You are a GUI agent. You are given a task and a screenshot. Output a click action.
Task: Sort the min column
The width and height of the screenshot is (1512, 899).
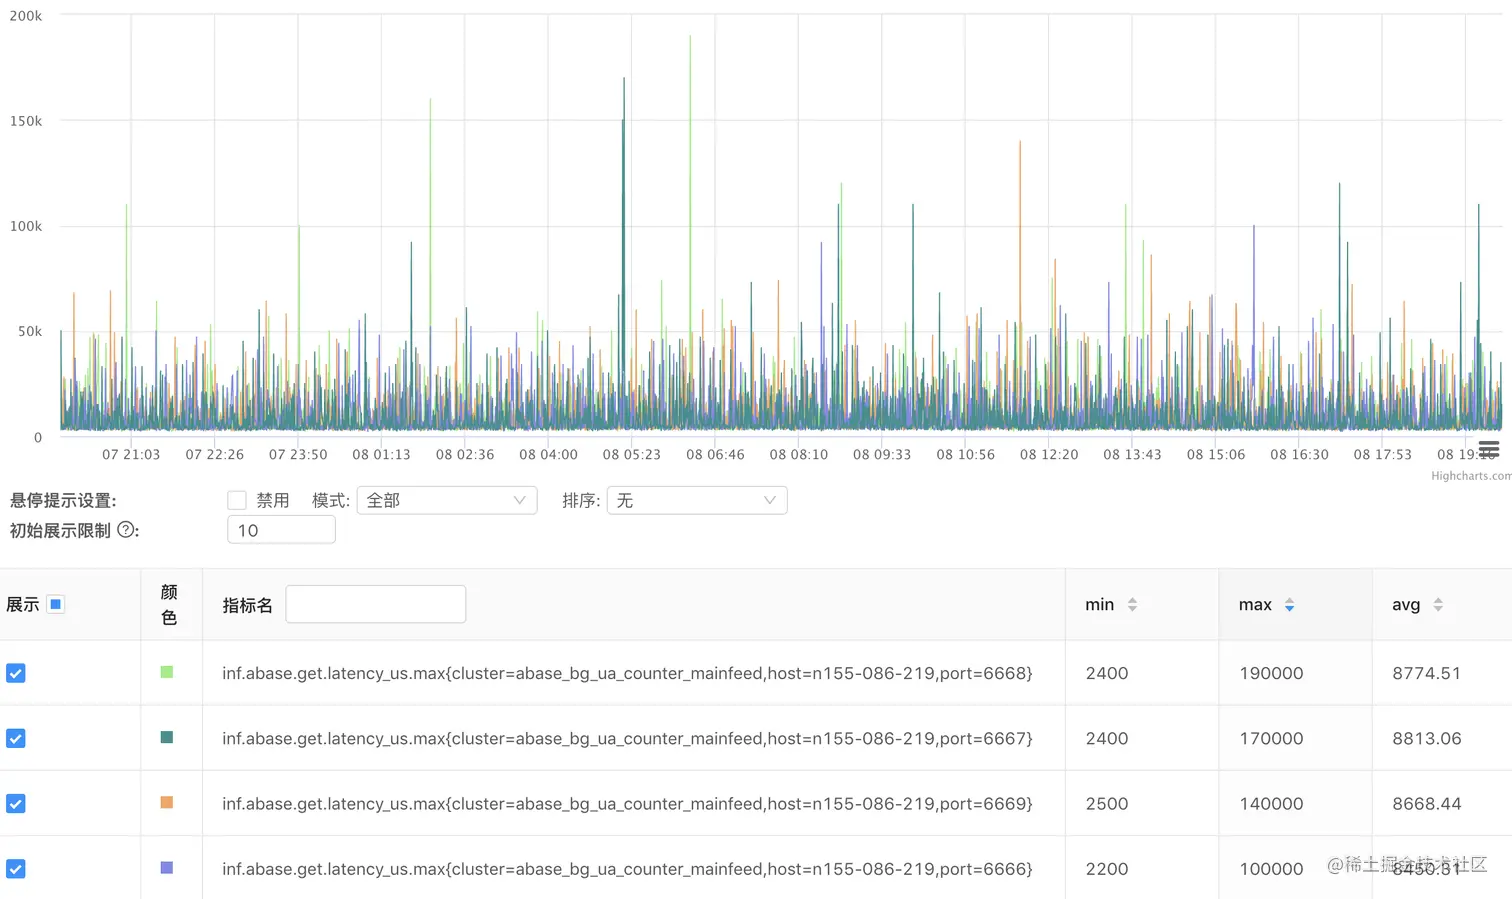click(1132, 604)
